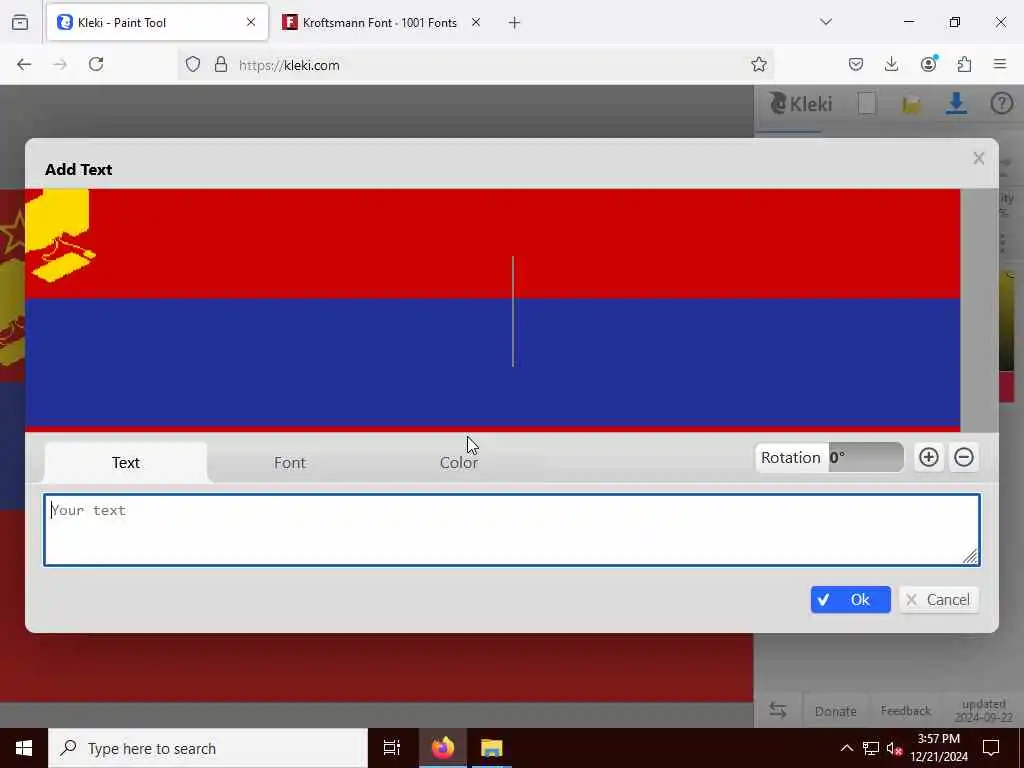Decrease rotation with the minus icon
This screenshot has height=768, width=1024.
964,457
